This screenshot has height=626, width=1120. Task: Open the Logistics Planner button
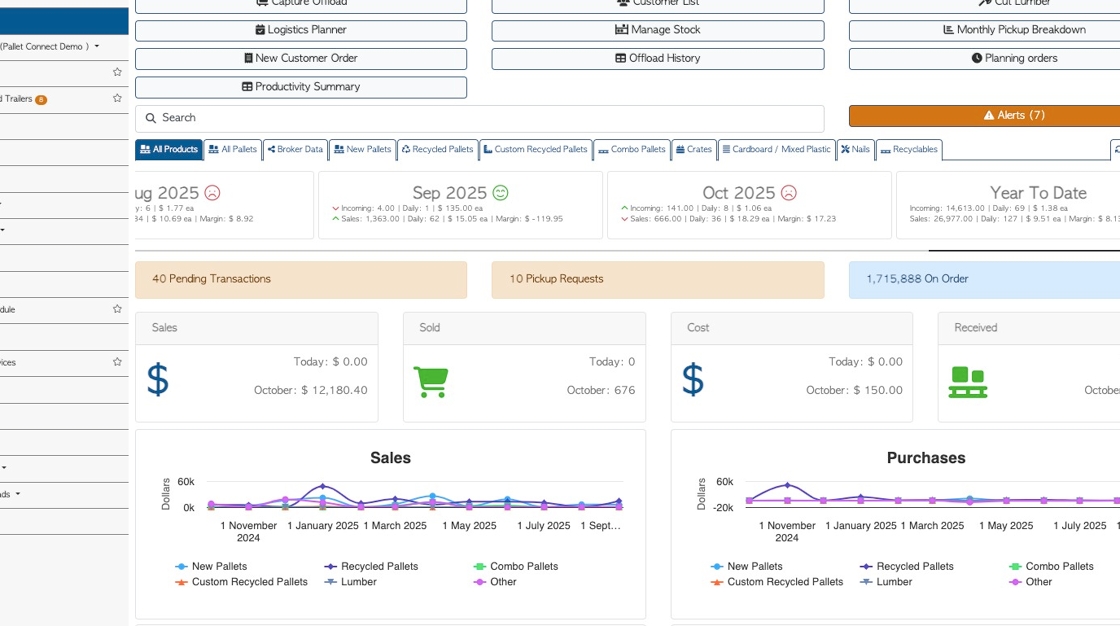(301, 30)
